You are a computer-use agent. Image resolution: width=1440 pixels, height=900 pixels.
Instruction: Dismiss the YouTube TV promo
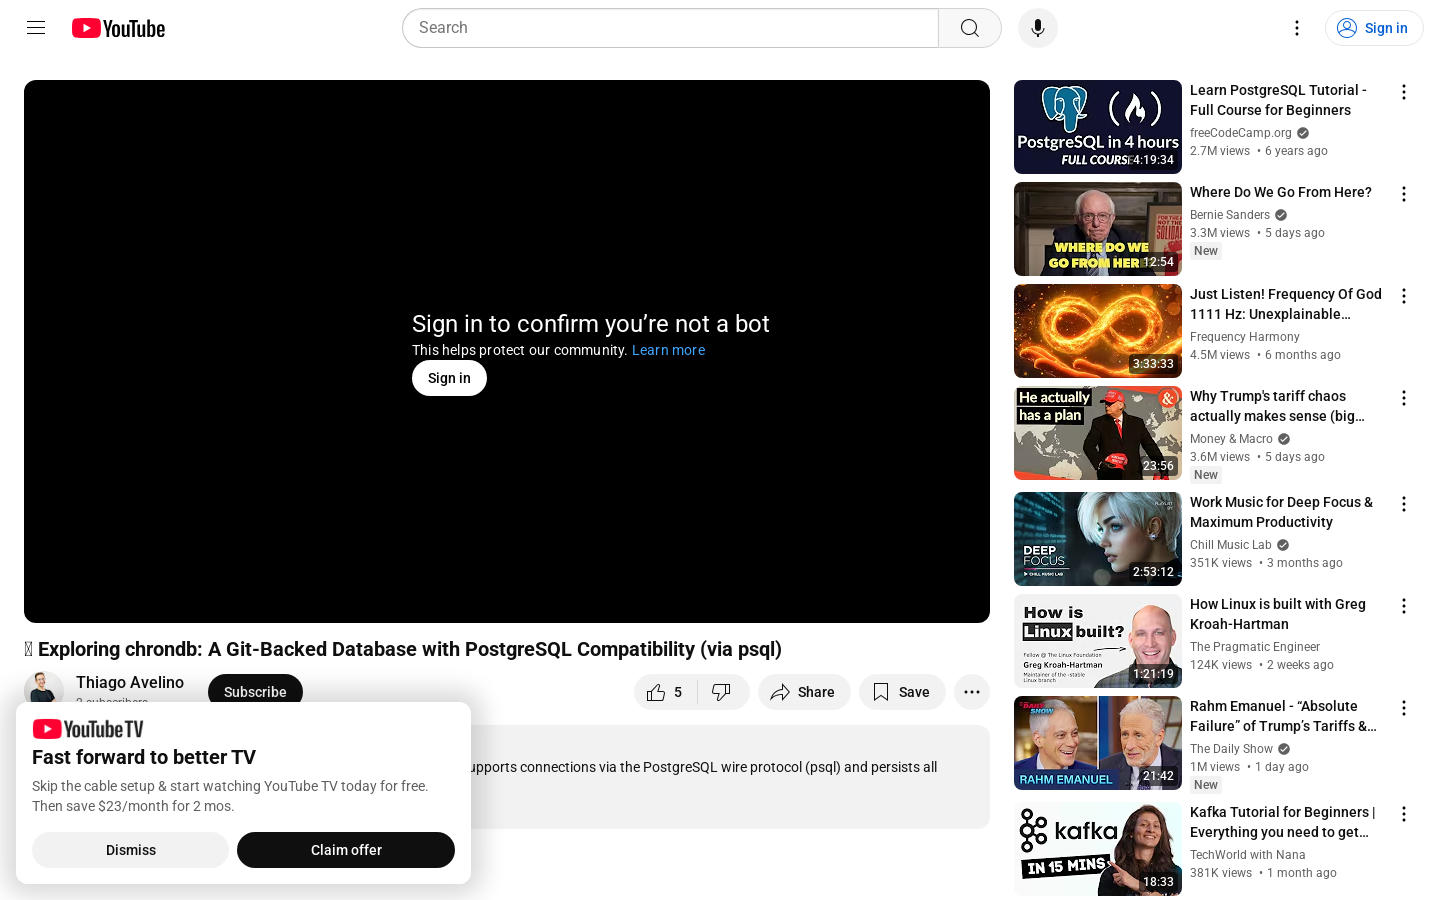click(131, 850)
